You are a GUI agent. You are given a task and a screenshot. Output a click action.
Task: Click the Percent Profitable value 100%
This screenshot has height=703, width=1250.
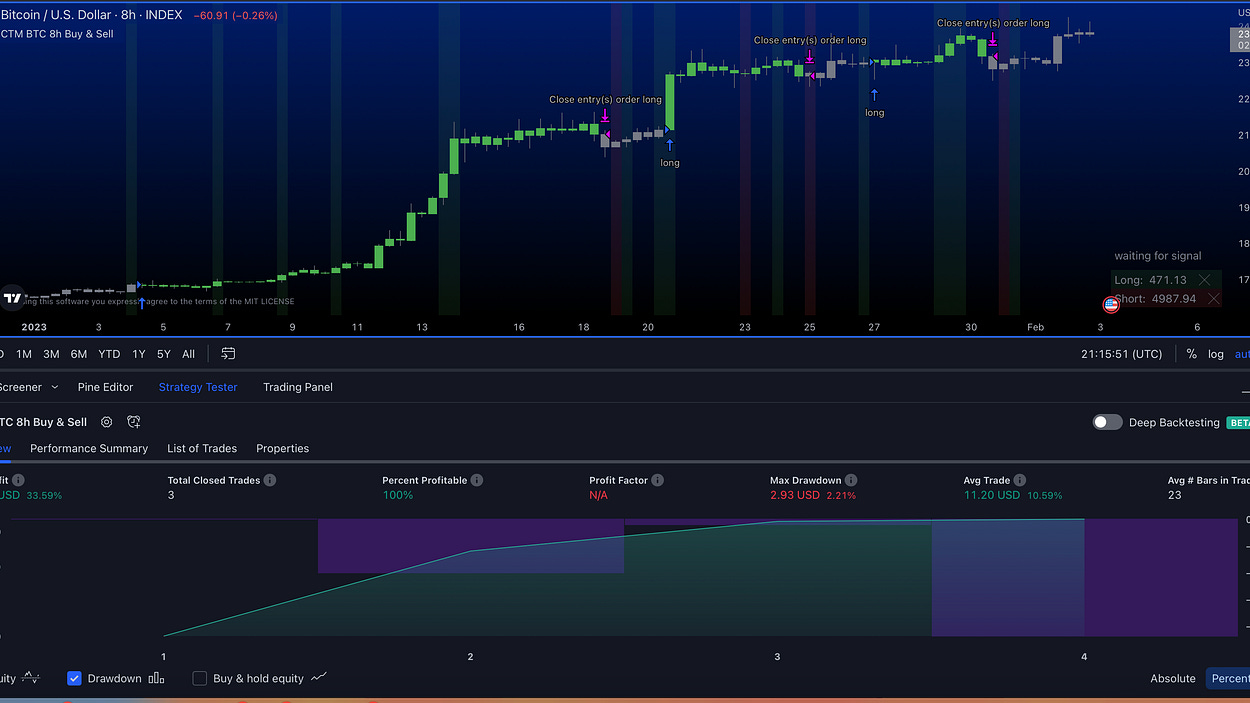point(397,495)
